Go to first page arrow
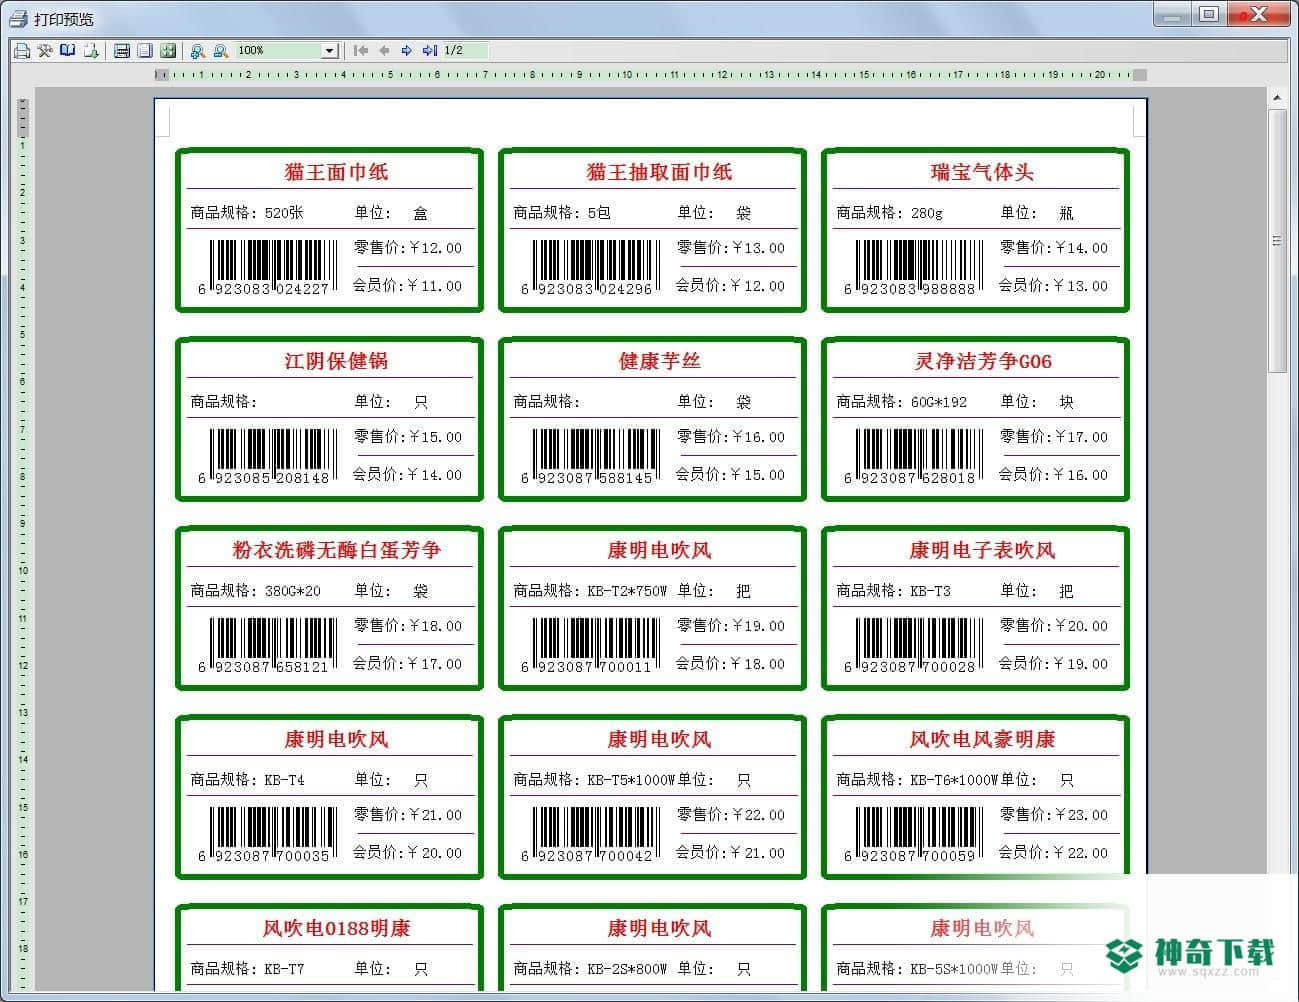This screenshot has height=1002, width=1299. click(361, 50)
